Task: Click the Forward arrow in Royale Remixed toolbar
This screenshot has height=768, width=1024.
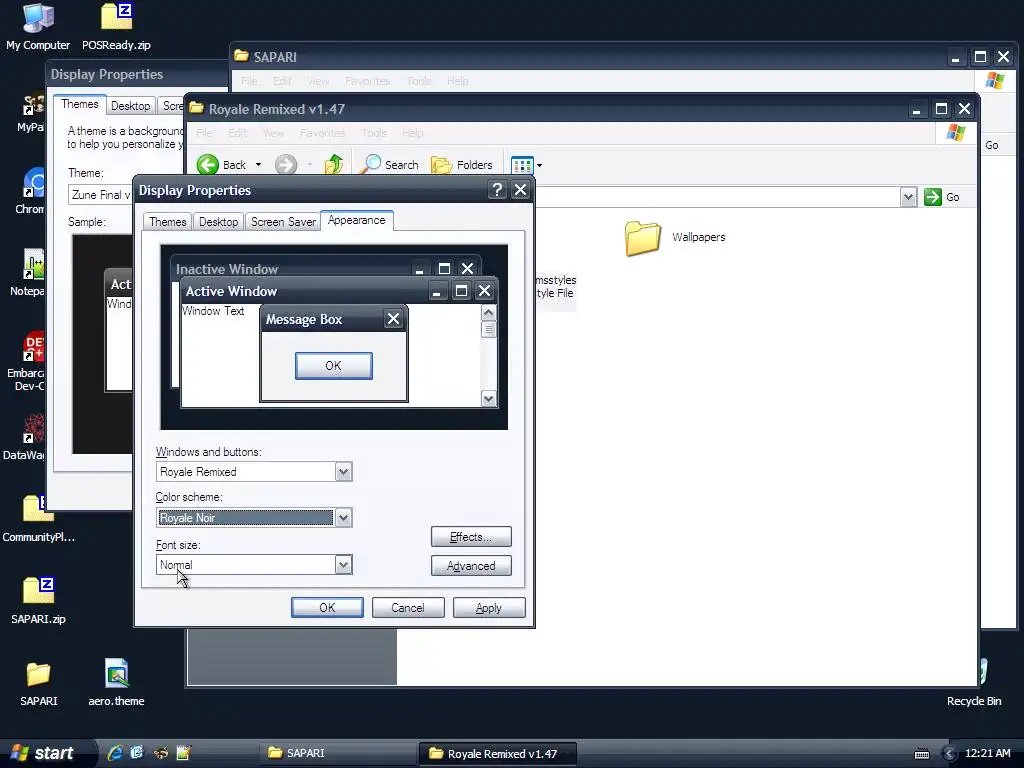Action: tap(286, 165)
